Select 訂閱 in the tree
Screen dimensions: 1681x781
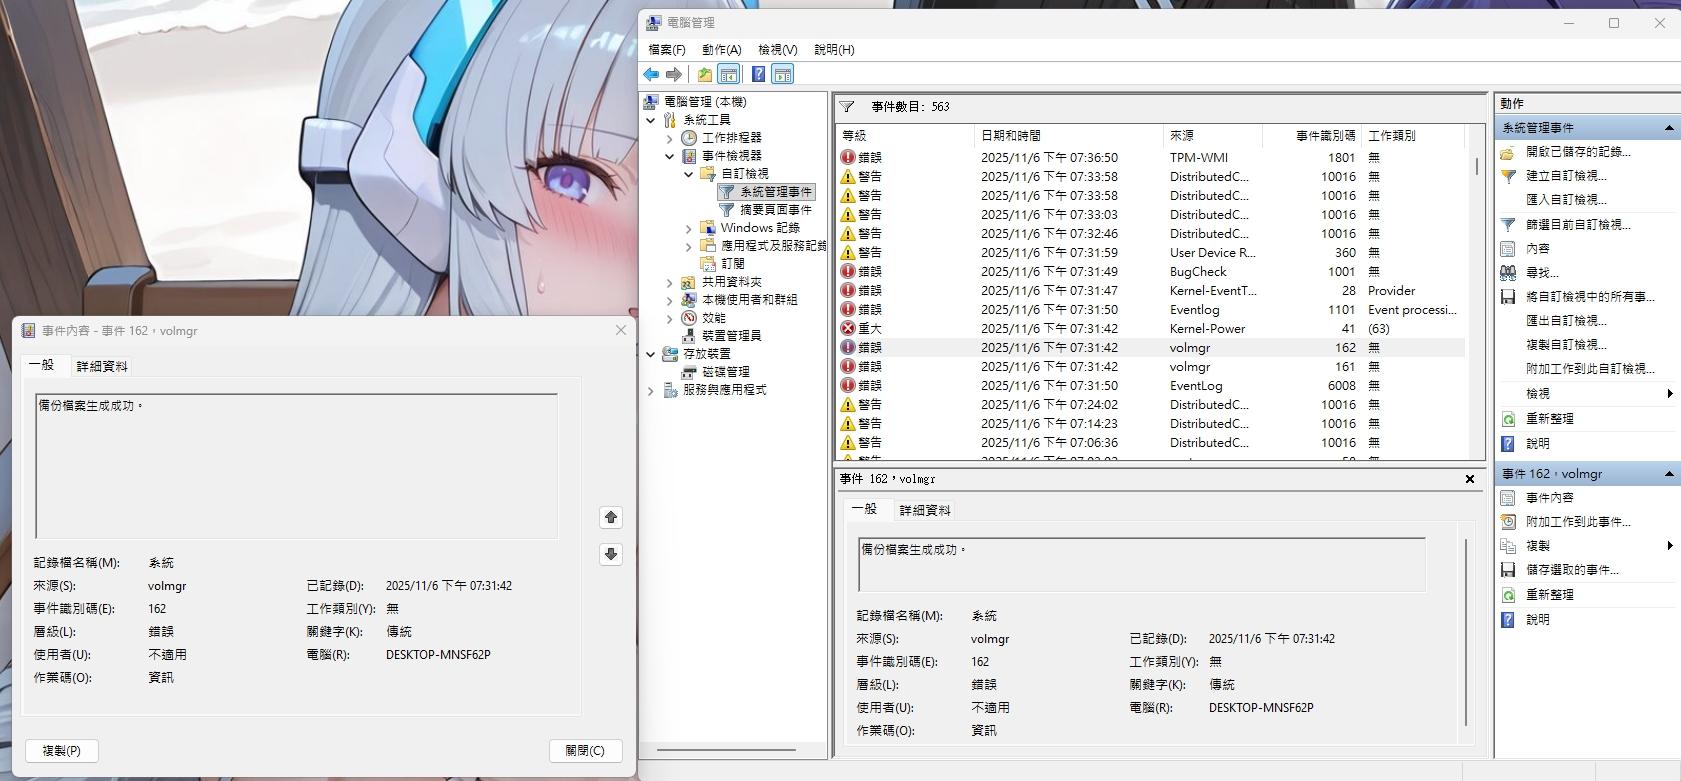pos(733,263)
